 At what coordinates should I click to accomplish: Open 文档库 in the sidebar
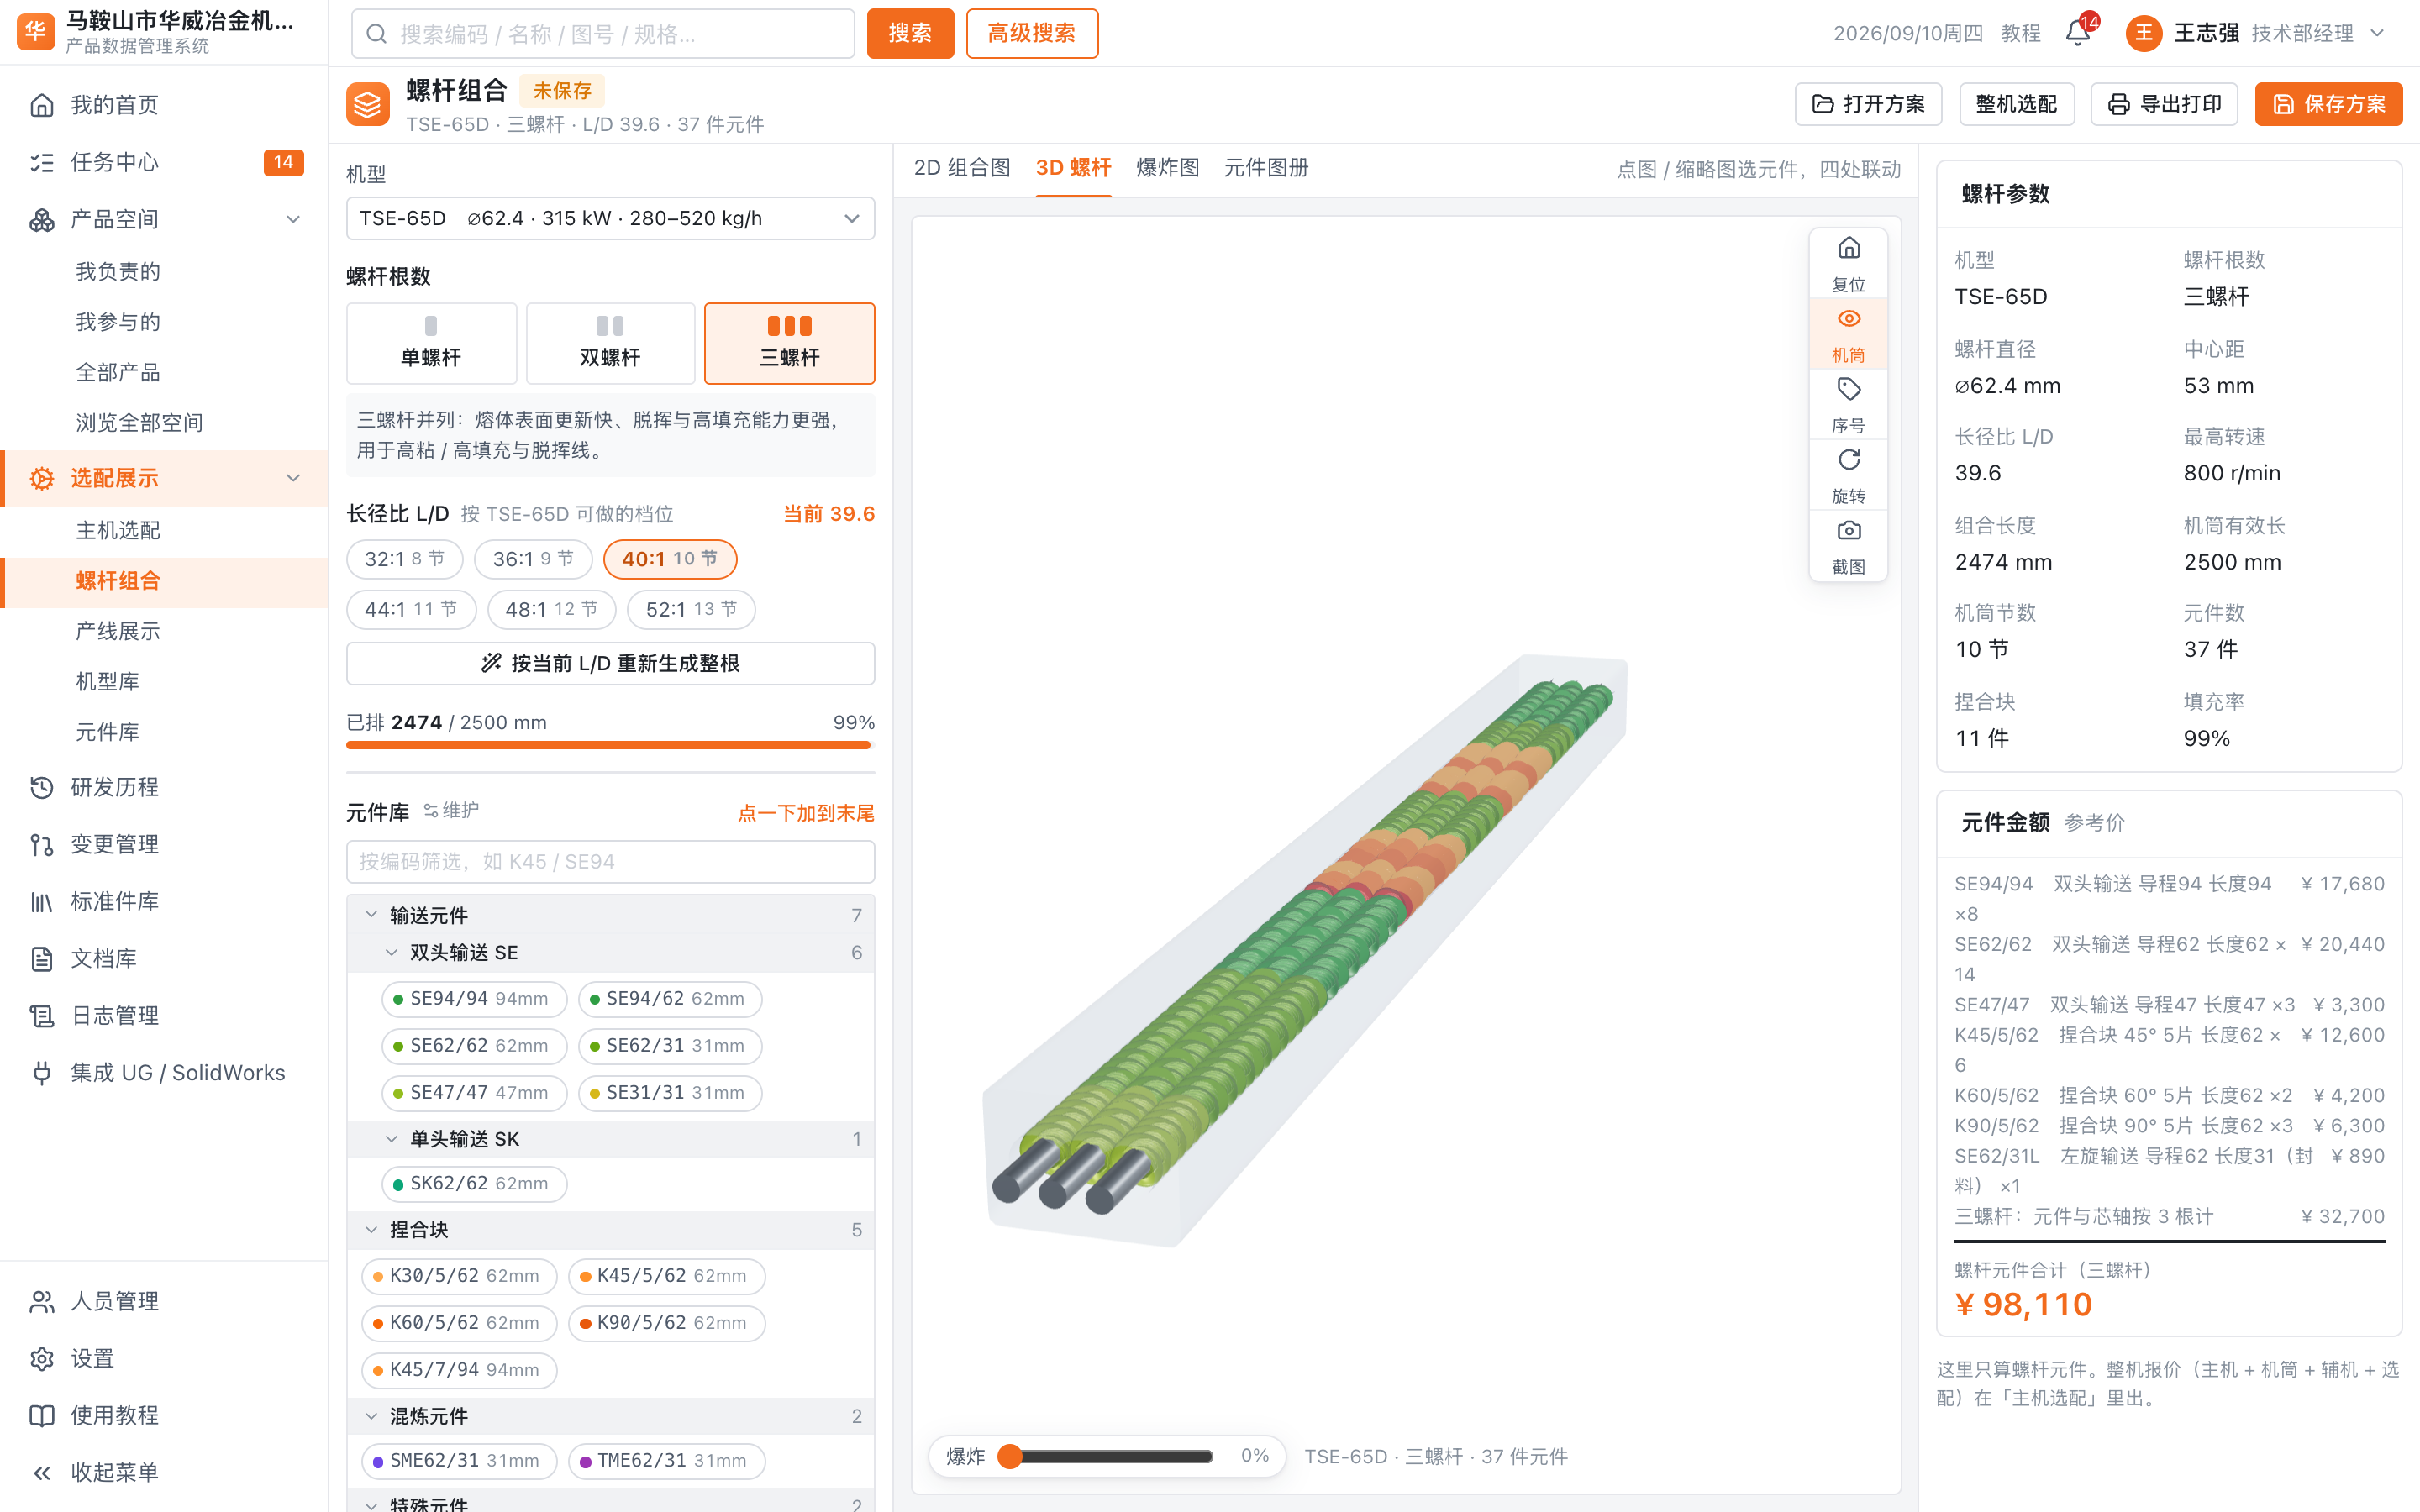click(164, 958)
